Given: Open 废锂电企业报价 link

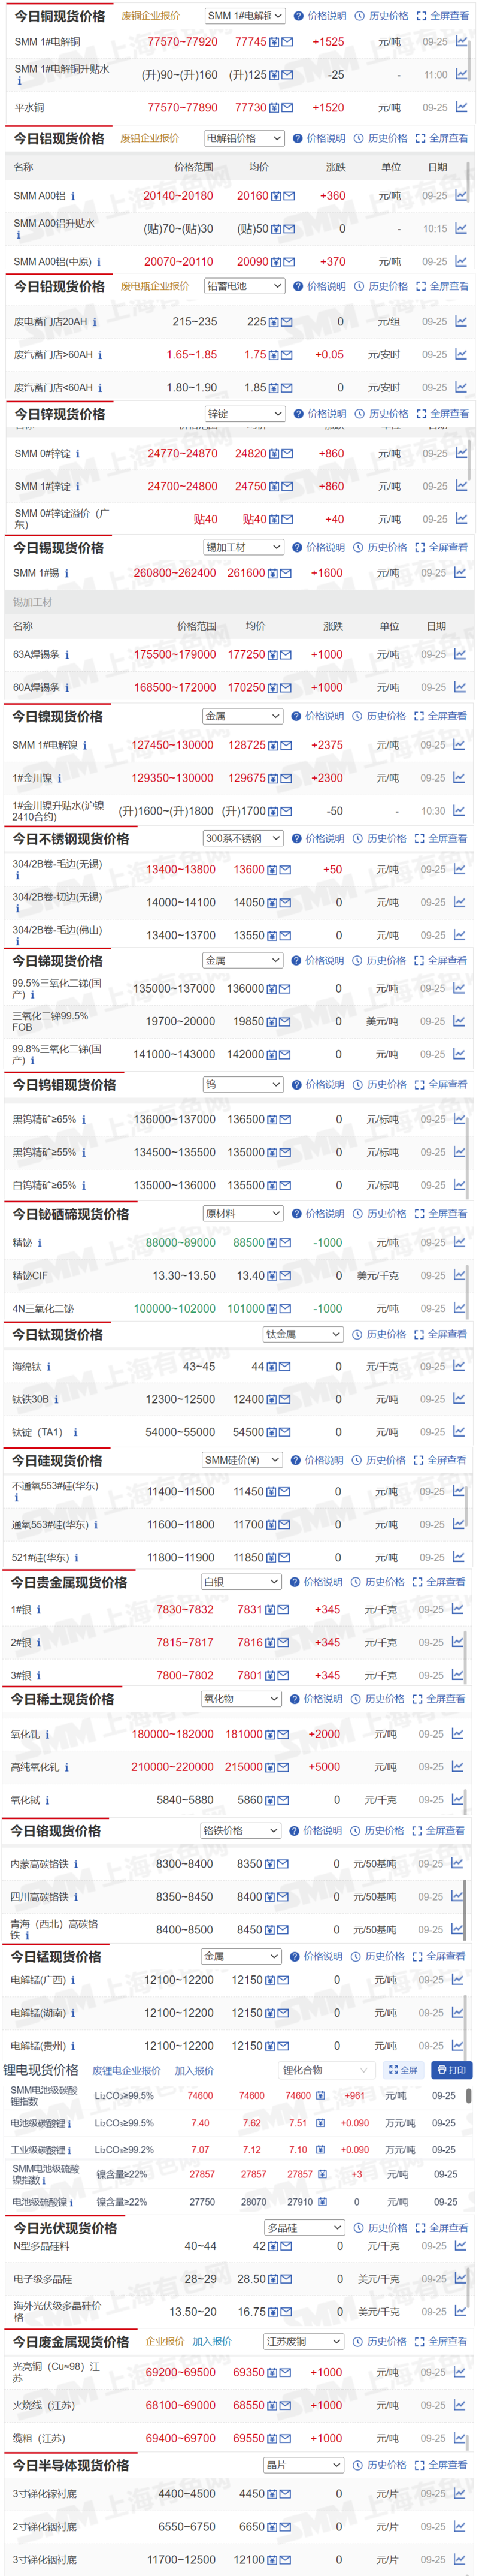Looking at the screenshot, I should (126, 2070).
